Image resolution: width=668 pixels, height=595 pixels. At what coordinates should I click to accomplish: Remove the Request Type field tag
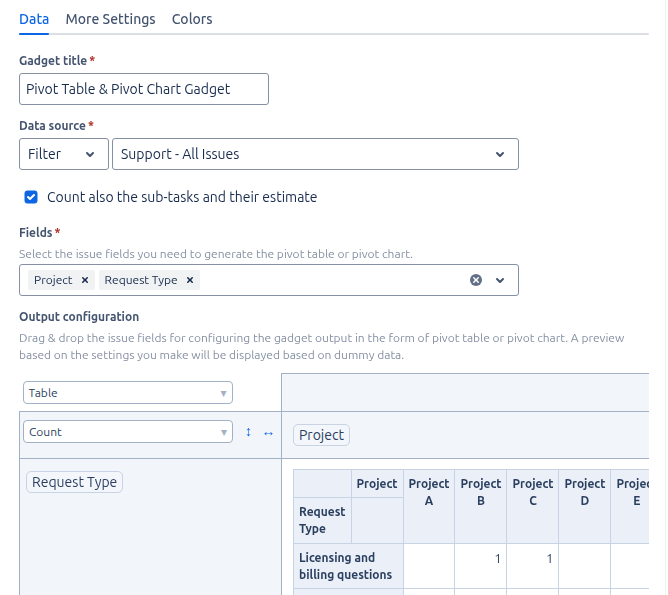point(190,280)
